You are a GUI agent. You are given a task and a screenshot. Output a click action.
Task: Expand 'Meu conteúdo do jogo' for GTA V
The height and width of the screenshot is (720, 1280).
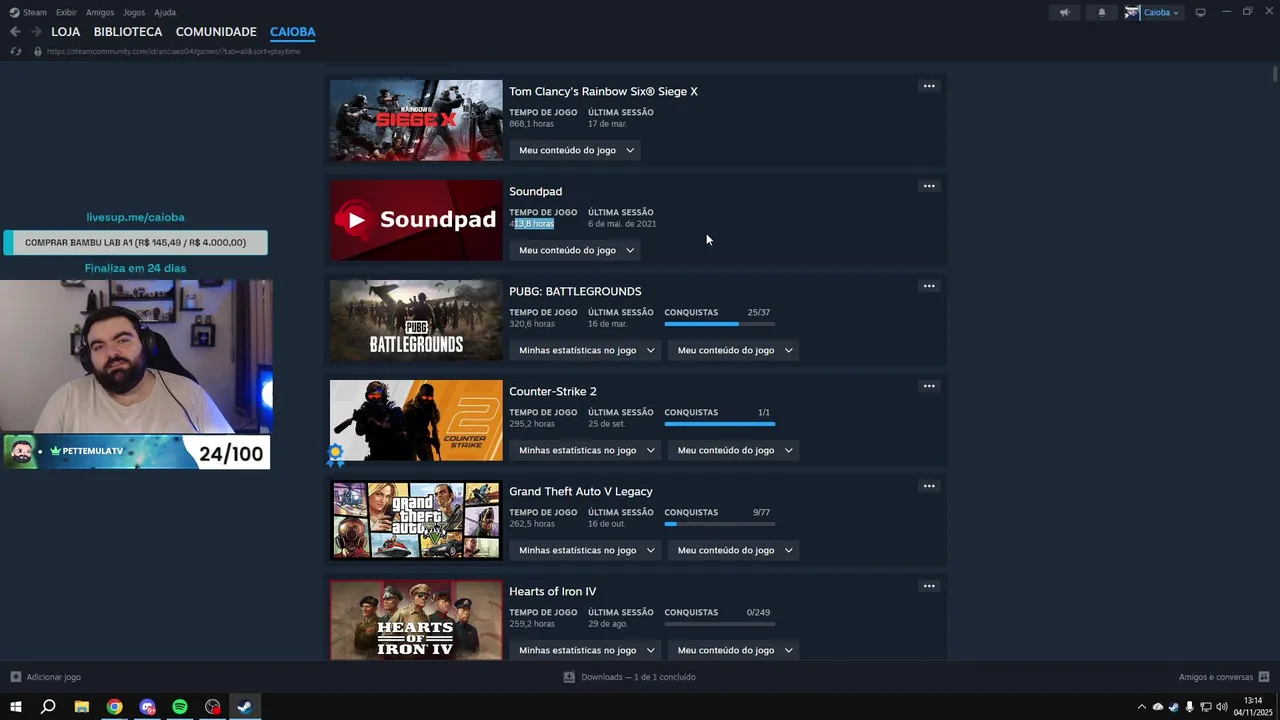point(733,550)
